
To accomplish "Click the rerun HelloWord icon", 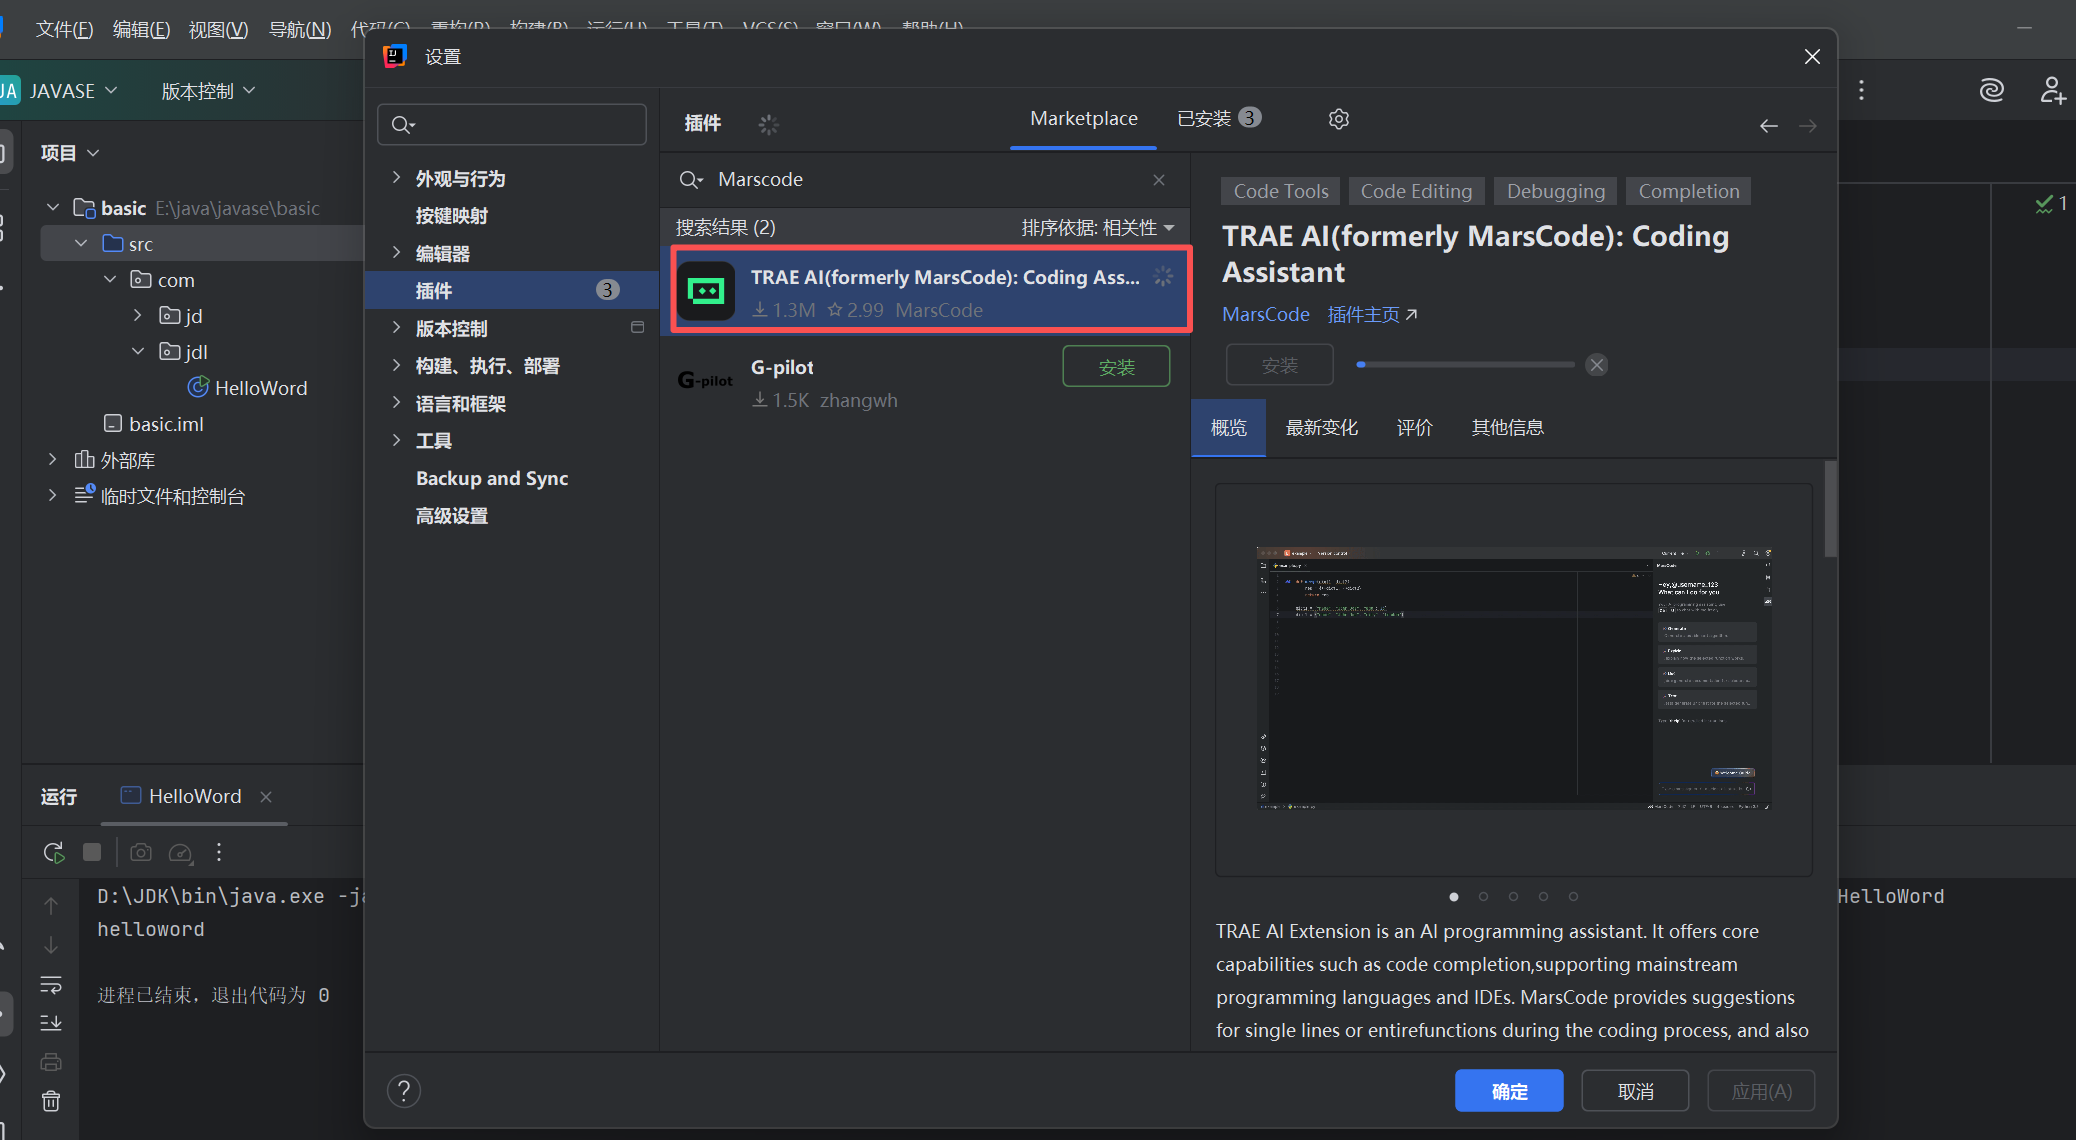I will click(53, 852).
